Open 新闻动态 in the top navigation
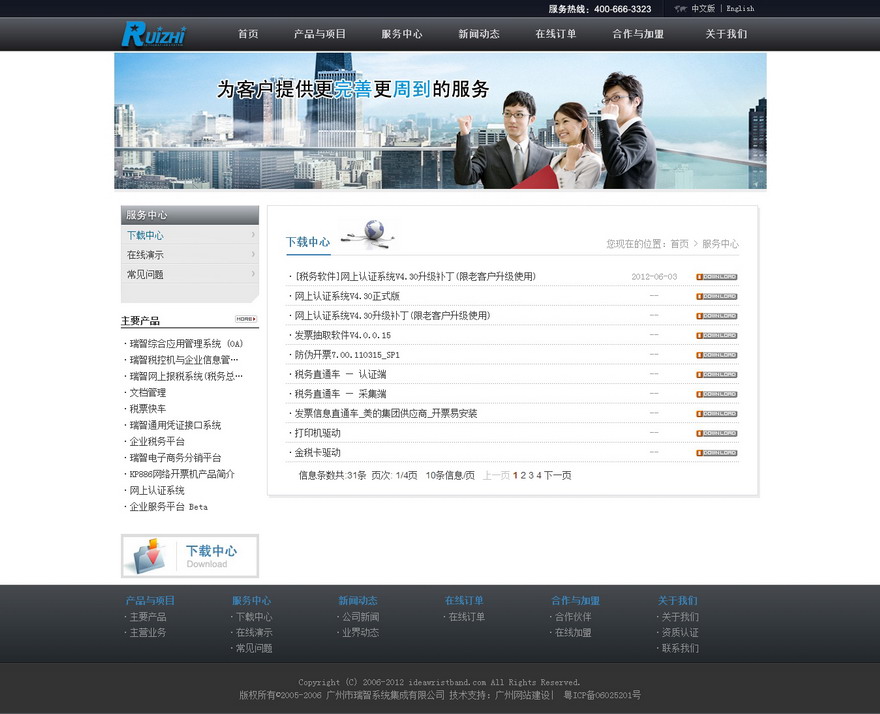This screenshot has height=714, width=880. point(479,34)
